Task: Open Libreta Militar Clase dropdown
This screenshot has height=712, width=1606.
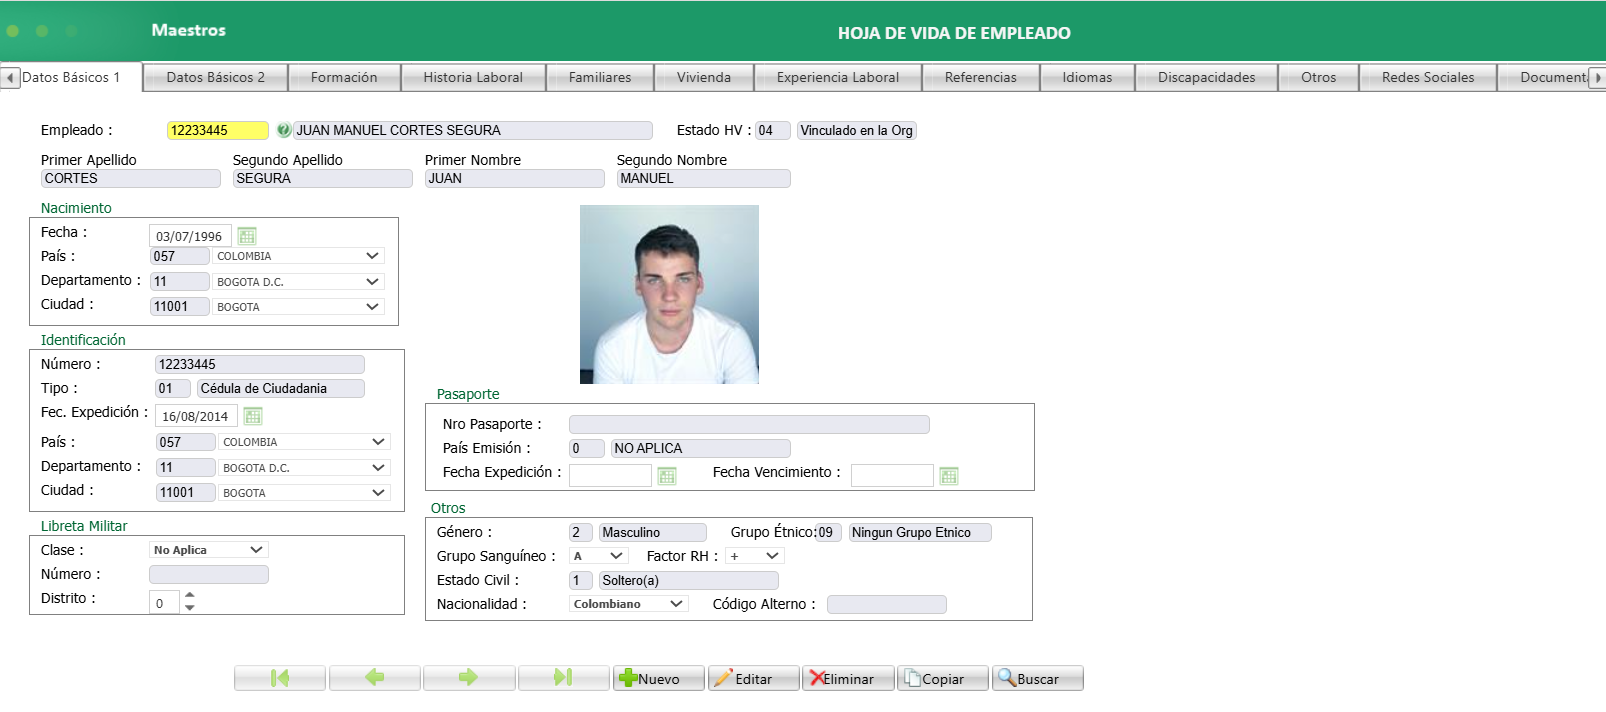Action: coord(256,550)
